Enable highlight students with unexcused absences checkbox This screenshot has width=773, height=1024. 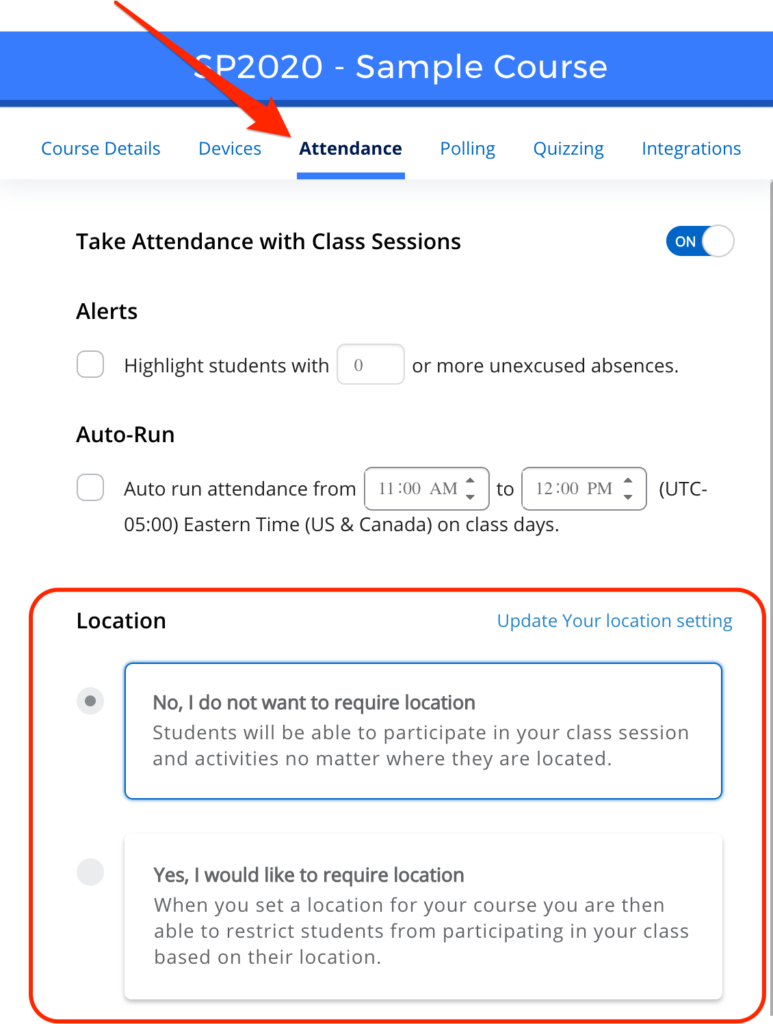(x=91, y=366)
